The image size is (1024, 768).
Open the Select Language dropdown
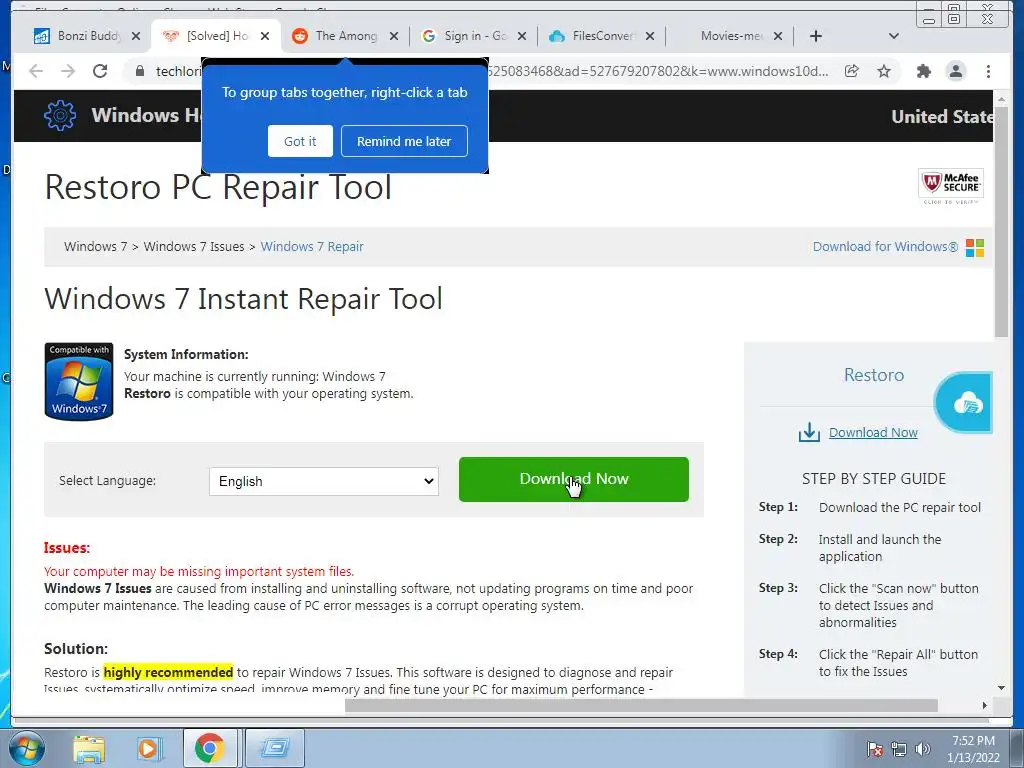324,481
